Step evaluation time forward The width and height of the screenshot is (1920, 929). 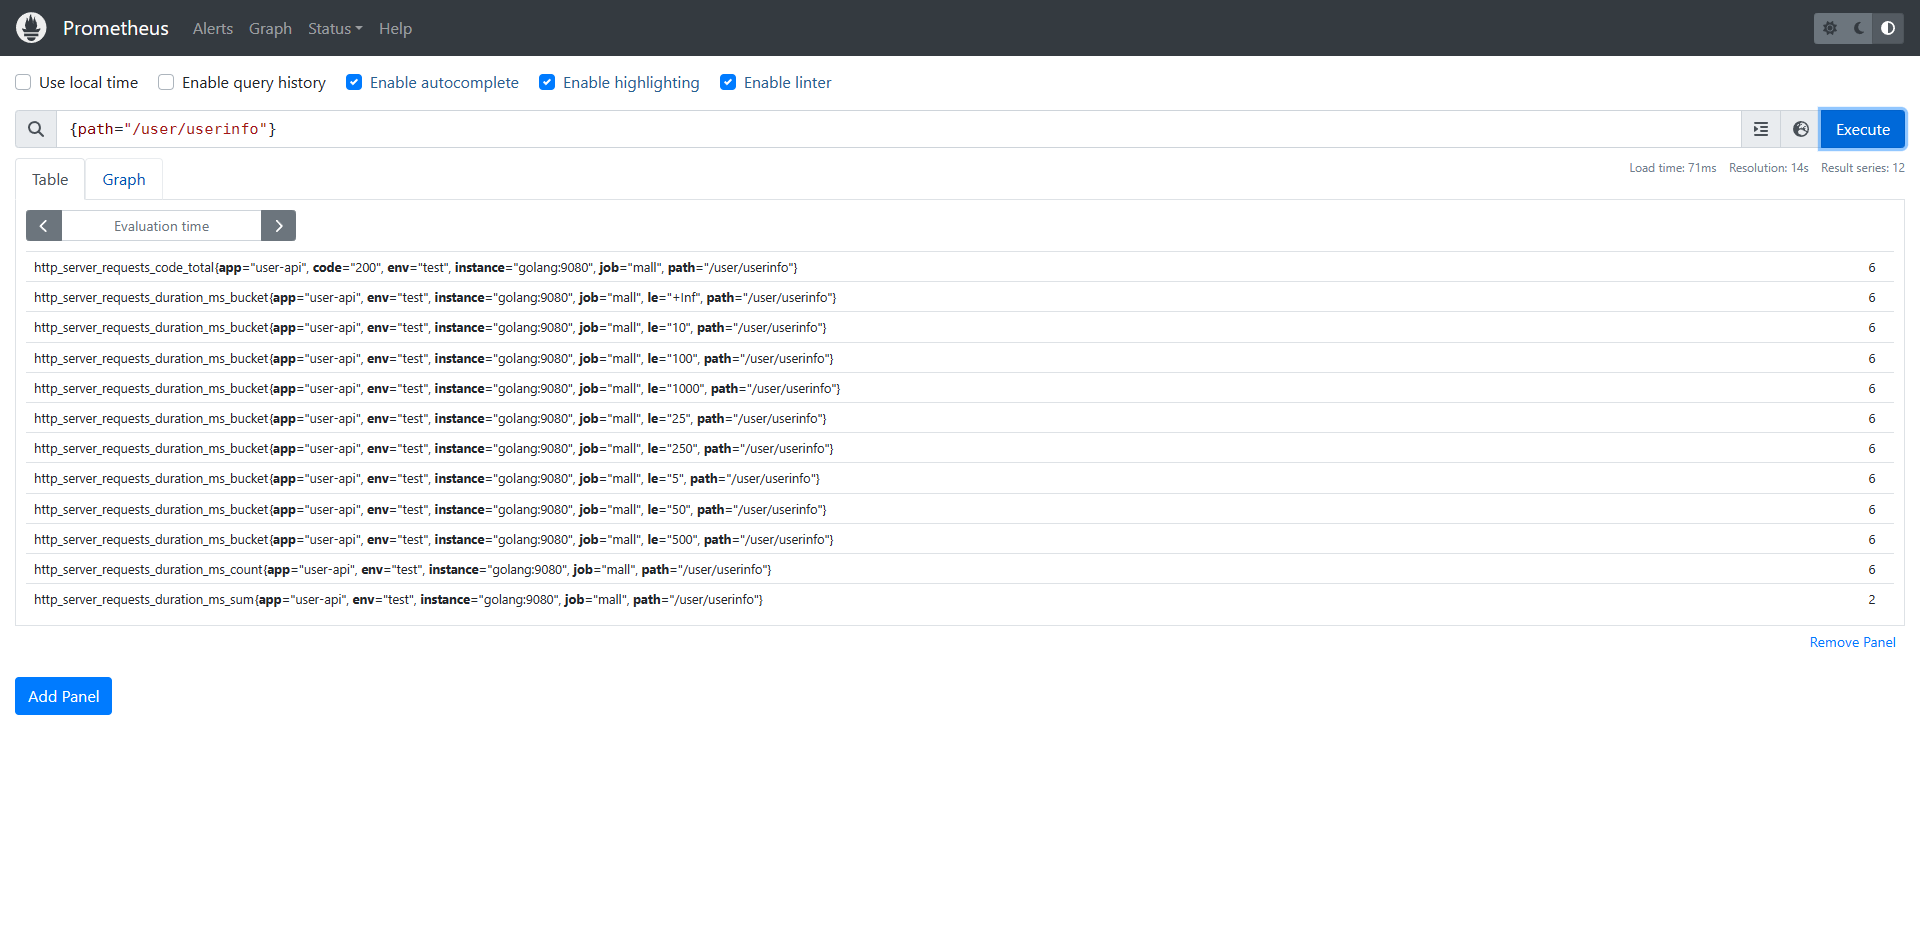tap(278, 226)
